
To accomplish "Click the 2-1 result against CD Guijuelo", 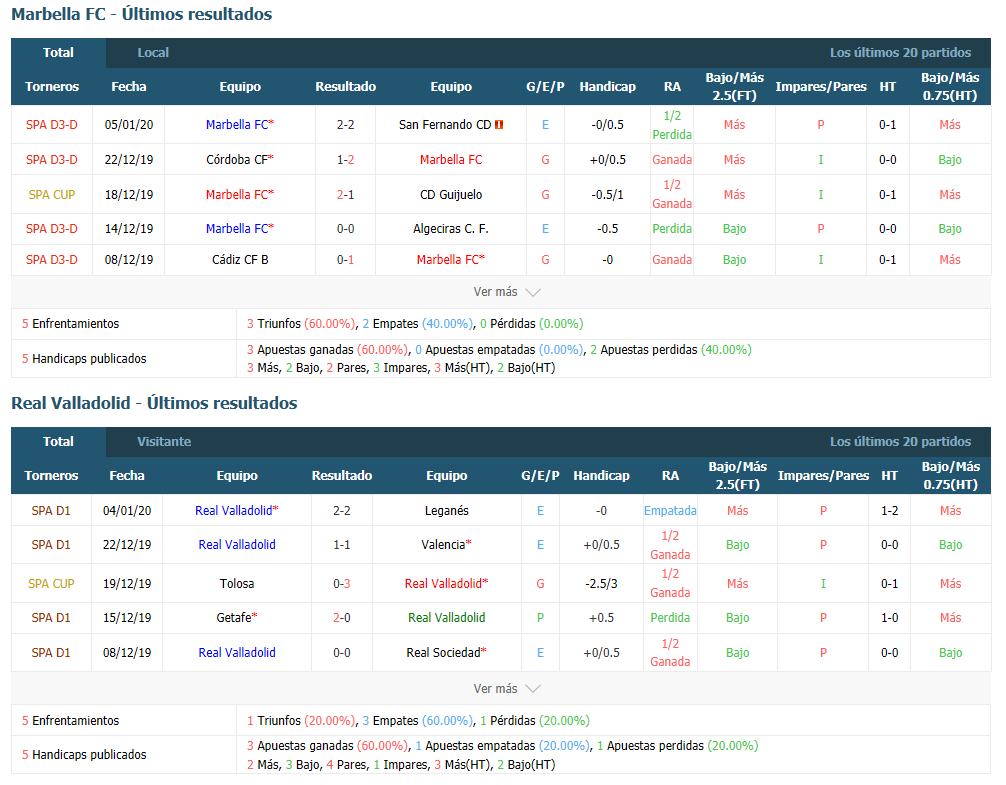I will (x=345, y=195).
